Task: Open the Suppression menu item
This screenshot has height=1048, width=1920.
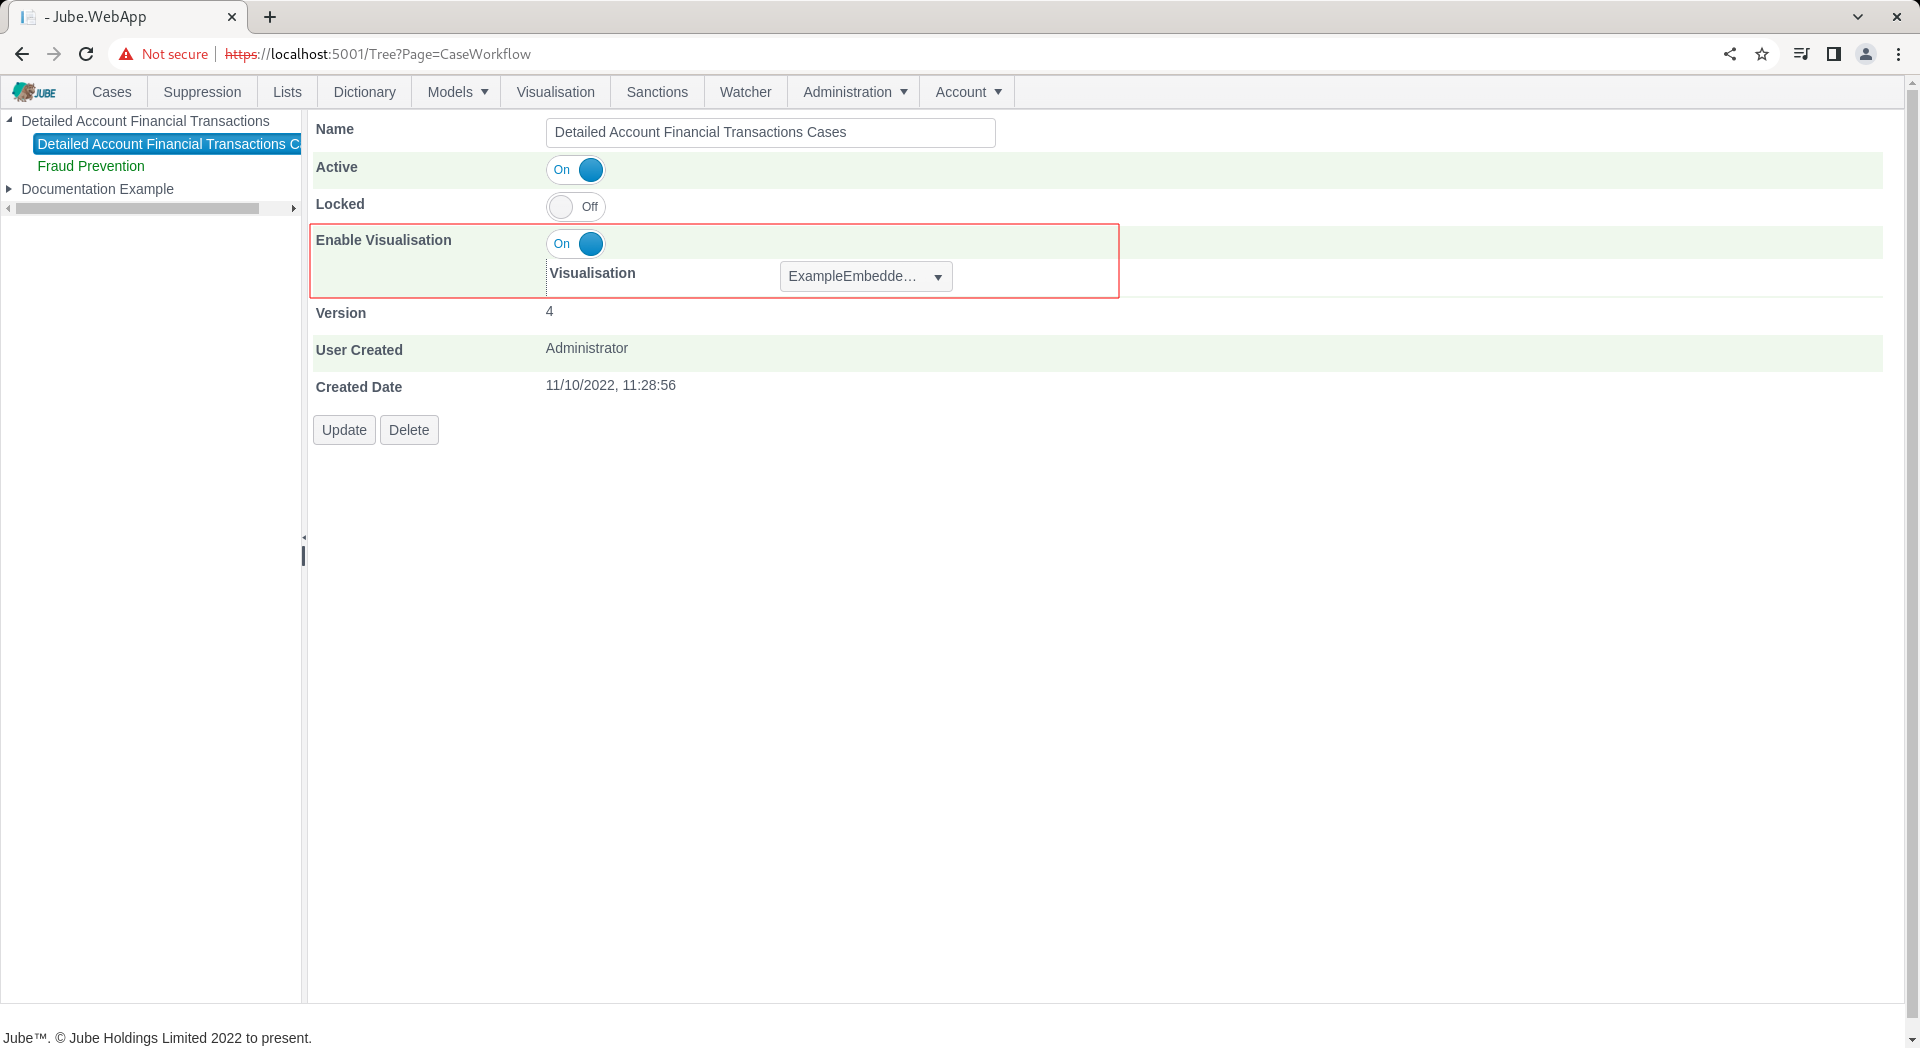Action: 202,92
